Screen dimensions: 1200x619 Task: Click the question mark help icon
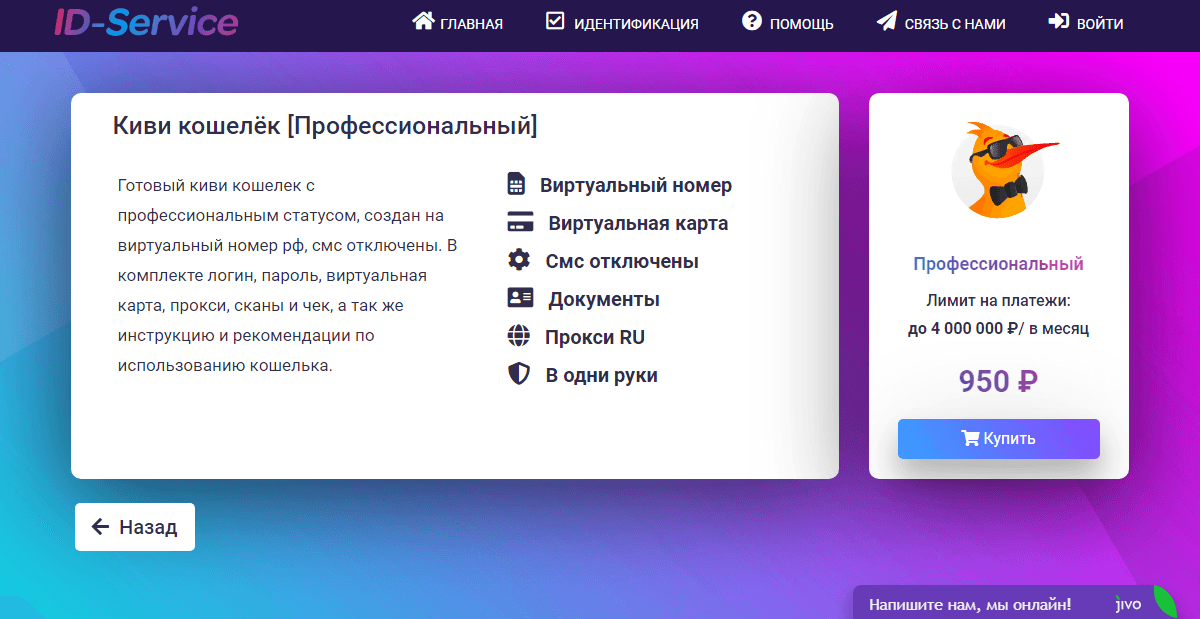(x=752, y=22)
